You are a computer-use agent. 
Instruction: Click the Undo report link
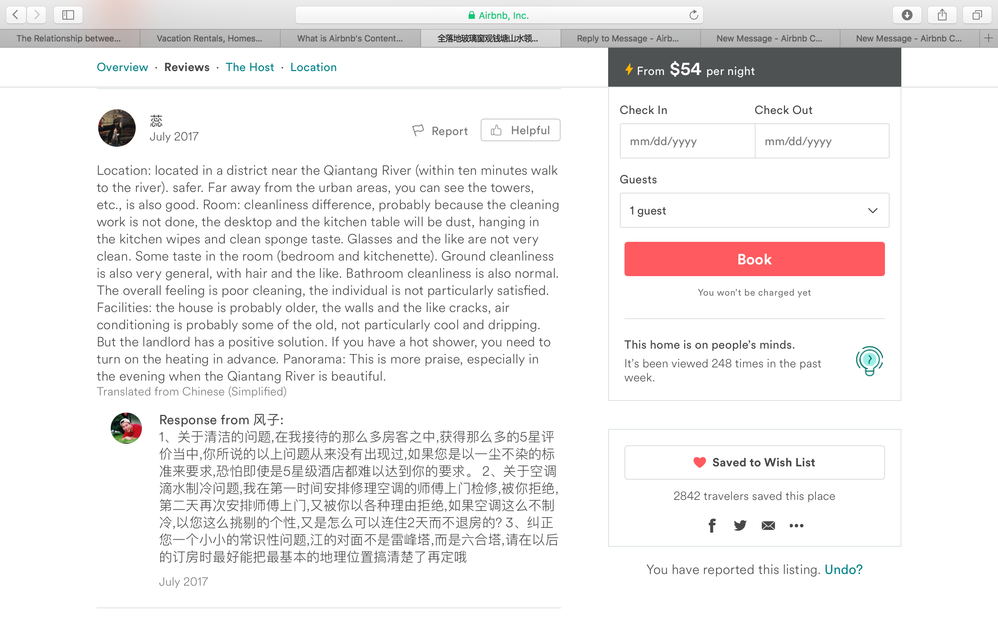(x=843, y=570)
